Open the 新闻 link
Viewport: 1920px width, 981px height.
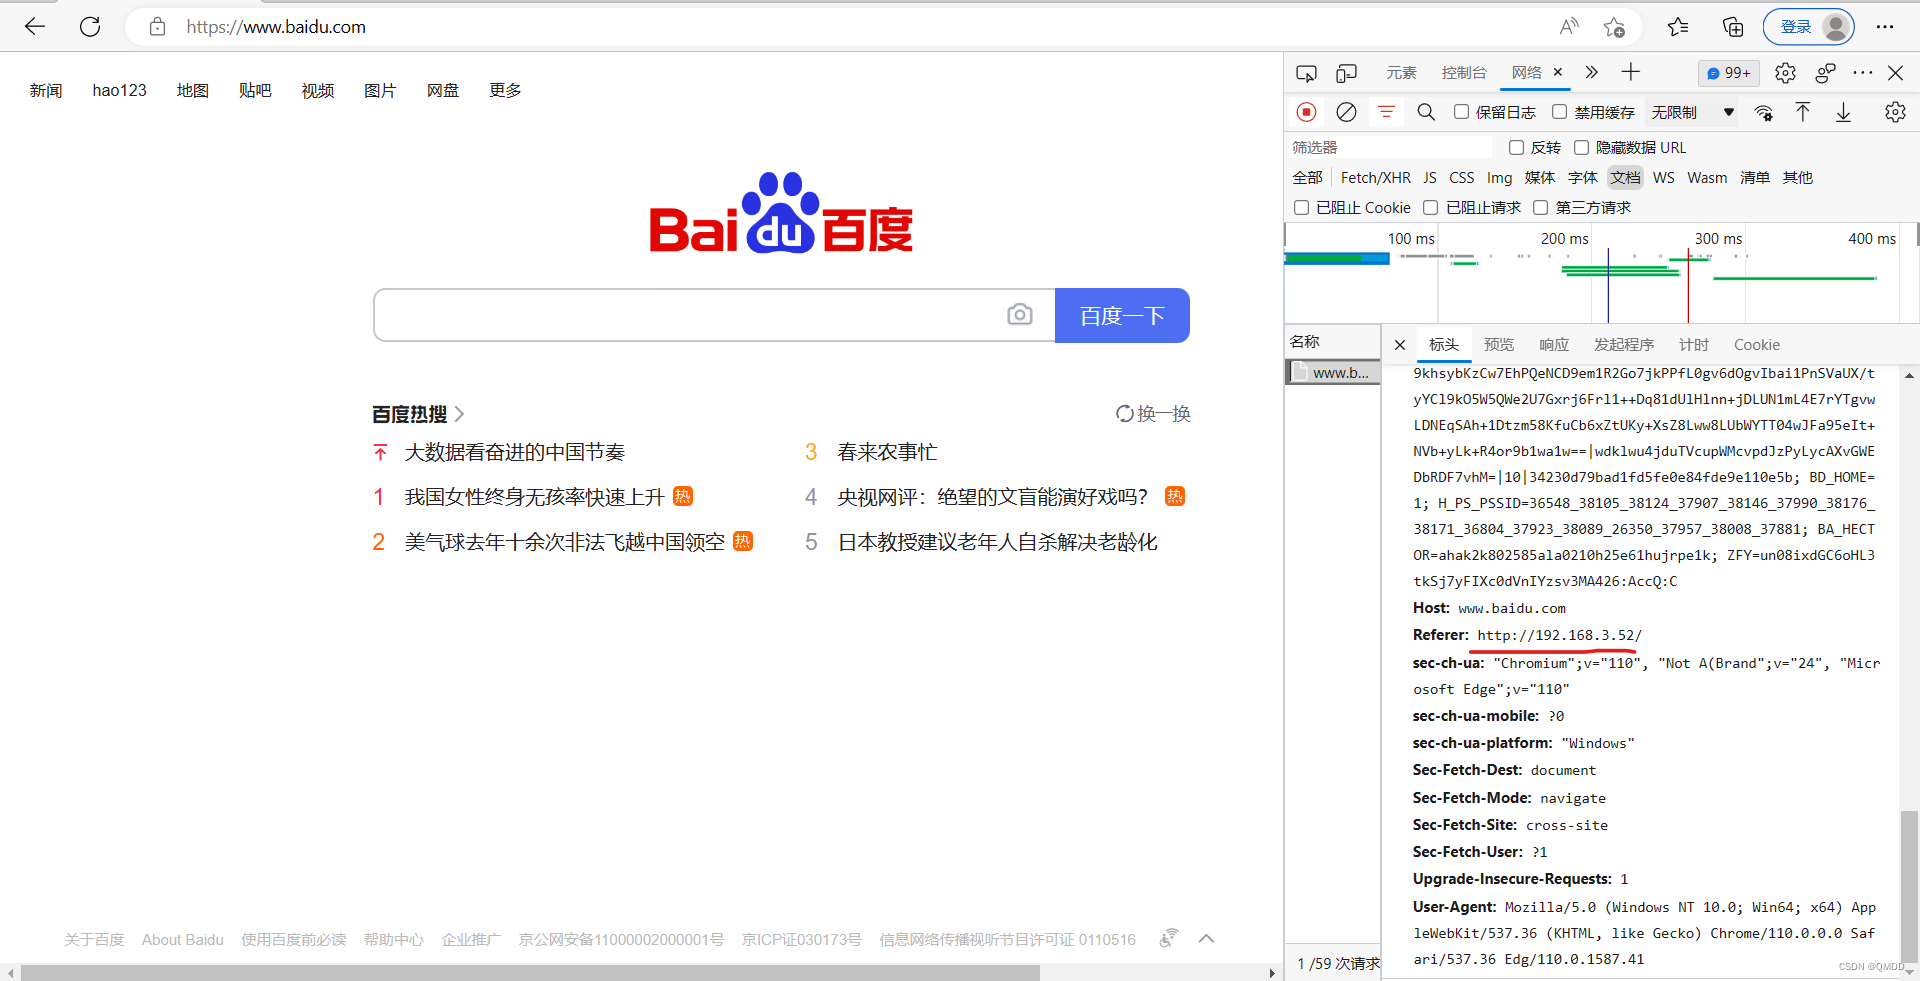coord(46,90)
